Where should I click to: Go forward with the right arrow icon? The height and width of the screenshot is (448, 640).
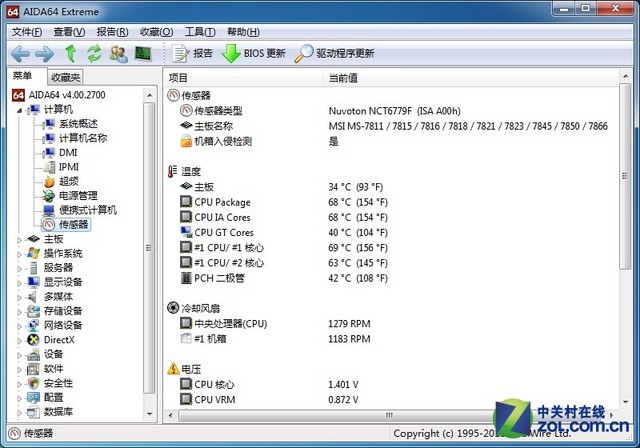[44, 54]
